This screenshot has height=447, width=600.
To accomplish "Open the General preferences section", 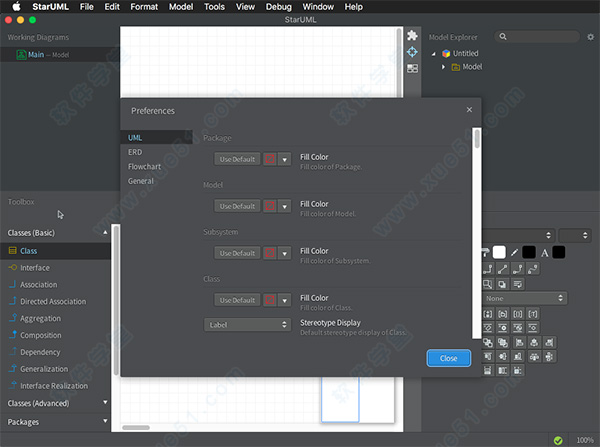I will pyautogui.click(x=141, y=181).
